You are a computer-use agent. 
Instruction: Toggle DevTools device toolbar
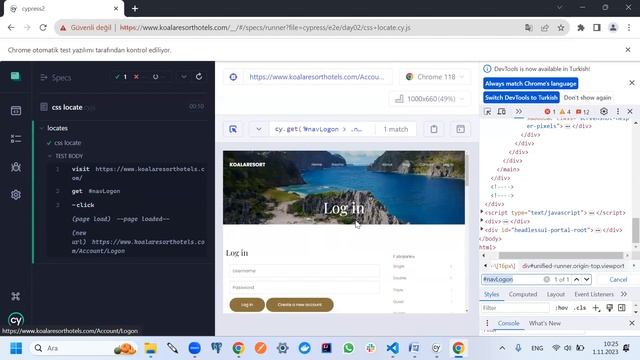click(x=502, y=111)
